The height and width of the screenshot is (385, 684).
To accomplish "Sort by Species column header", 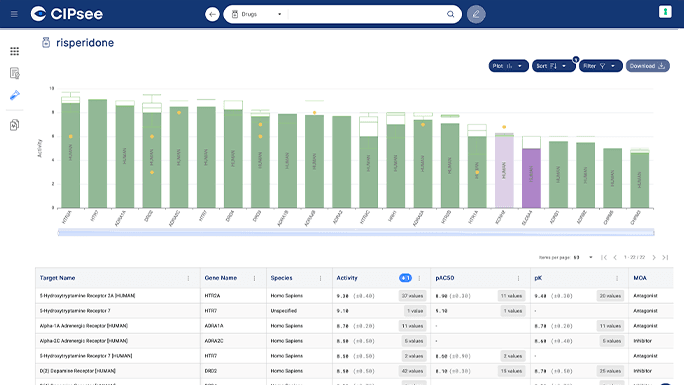I will click(x=281, y=278).
